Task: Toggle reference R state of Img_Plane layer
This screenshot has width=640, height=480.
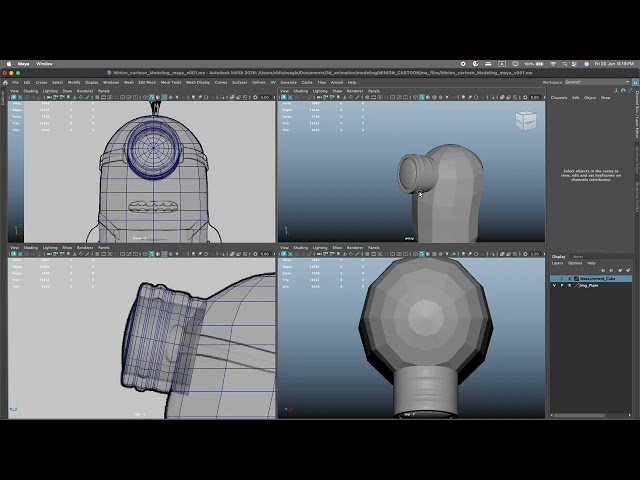Action: pos(569,286)
